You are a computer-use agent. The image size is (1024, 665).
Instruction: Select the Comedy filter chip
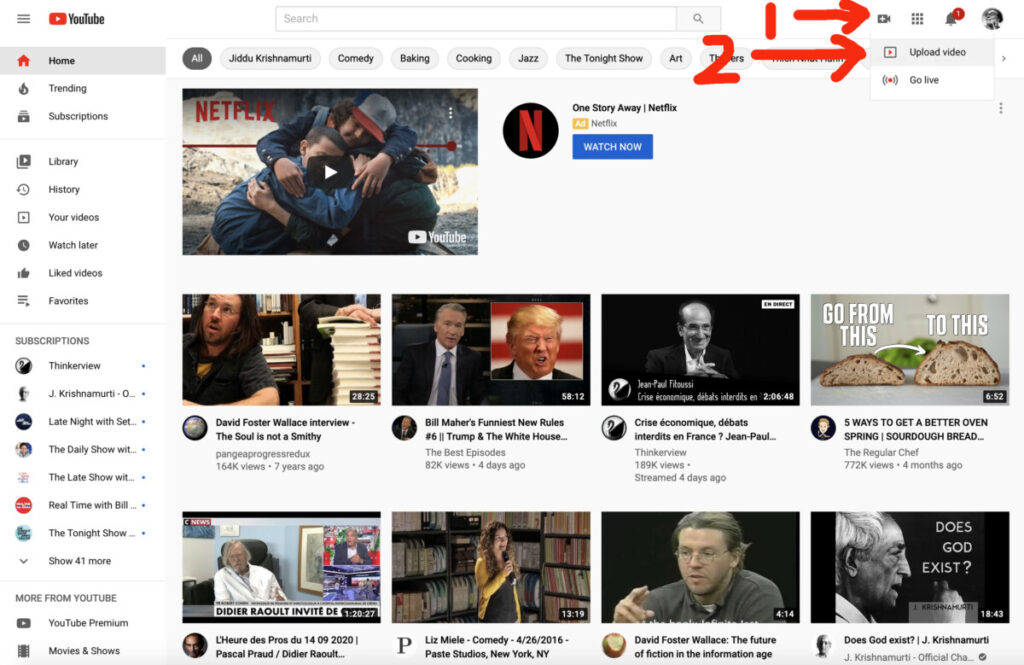pyautogui.click(x=355, y=58)
